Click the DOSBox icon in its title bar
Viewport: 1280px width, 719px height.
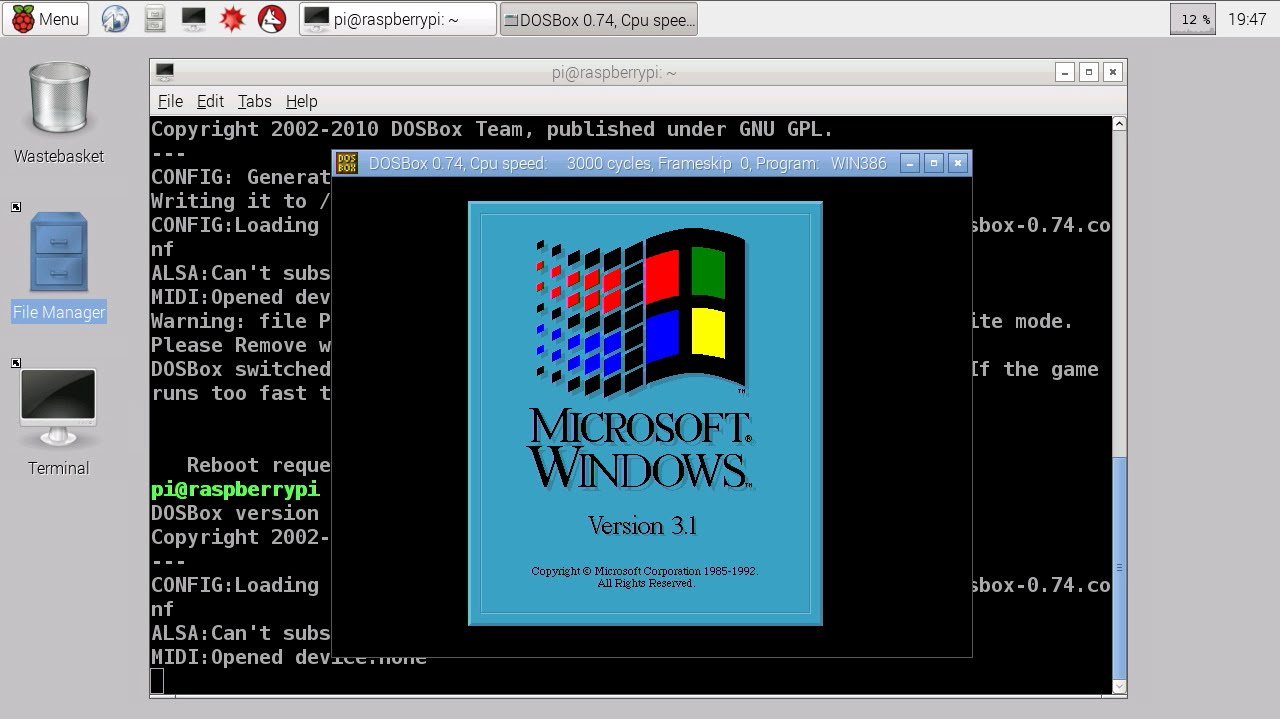(x=347, y=163)
